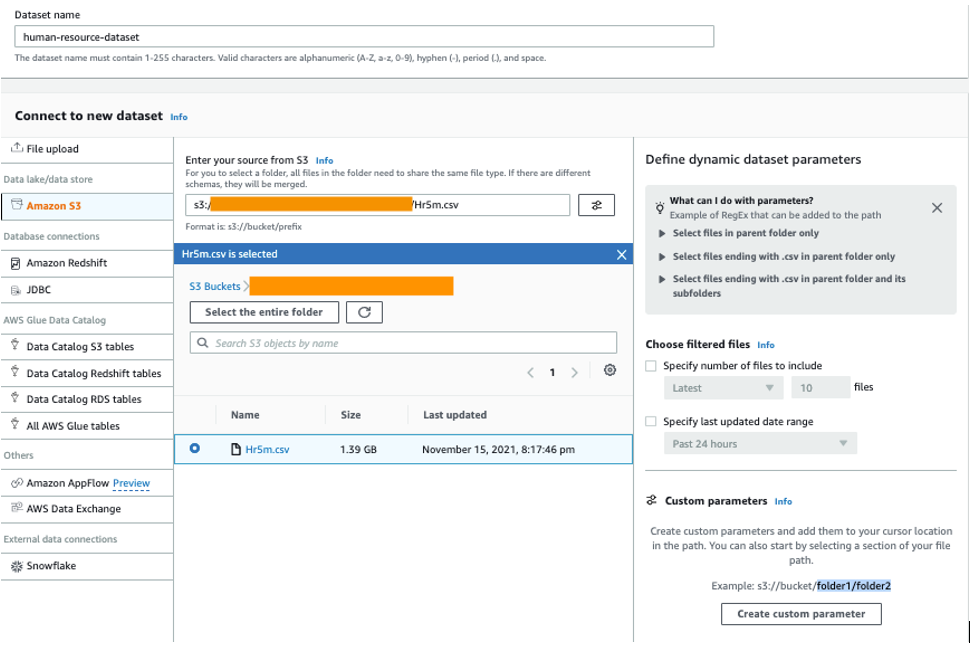The image size is (970, 647).
Task: Click the lightbulb tip icon
Action: (660, 207)
